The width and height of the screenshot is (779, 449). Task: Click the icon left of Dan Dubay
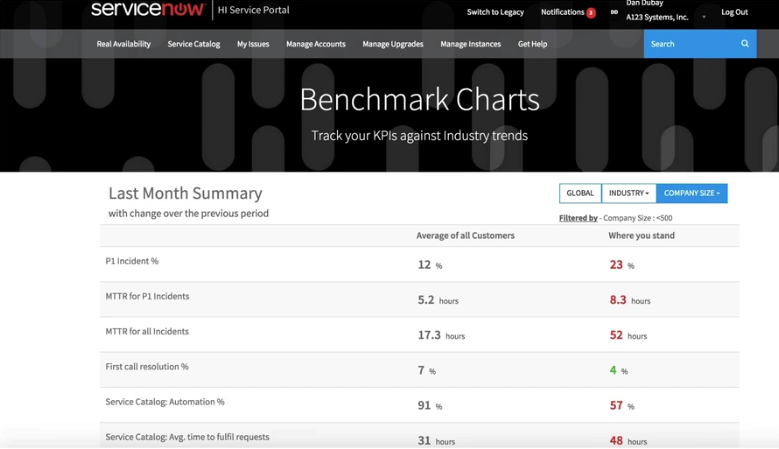pos(615,12)
